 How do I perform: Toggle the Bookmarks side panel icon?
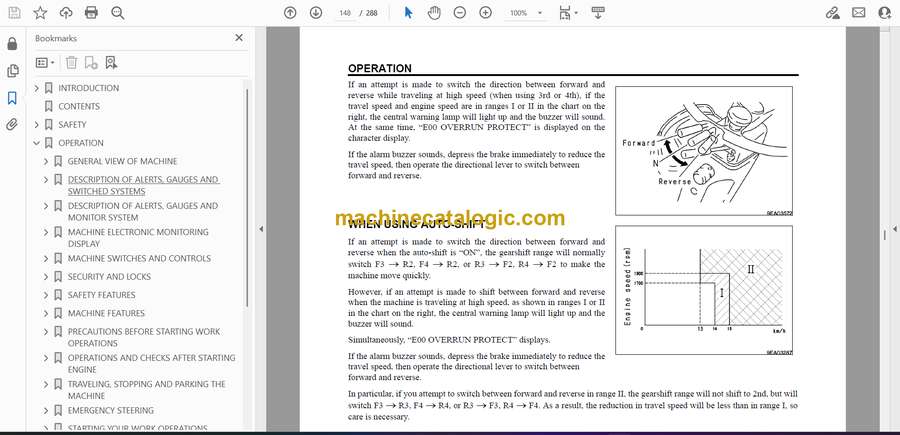pyautogui.click(x=12, y=98)
